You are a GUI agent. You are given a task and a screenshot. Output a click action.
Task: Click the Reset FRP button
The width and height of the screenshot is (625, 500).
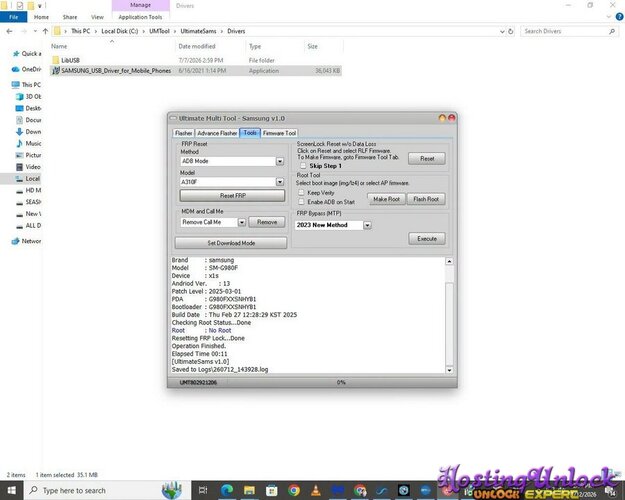(x=232, y=196)
